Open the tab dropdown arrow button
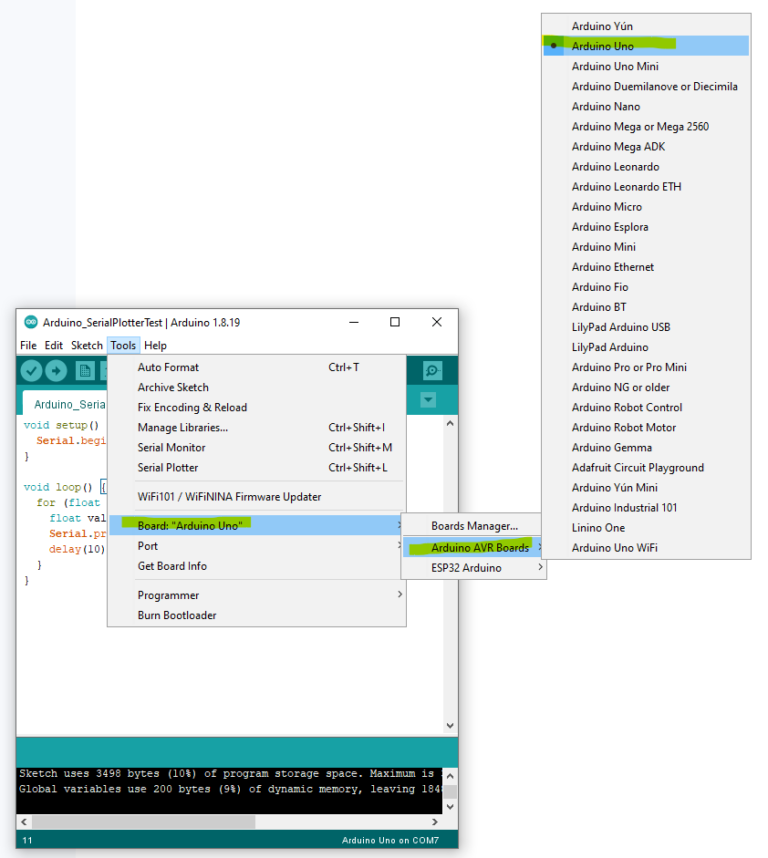Screen dimensions: 768x858 tap(428, 401)
